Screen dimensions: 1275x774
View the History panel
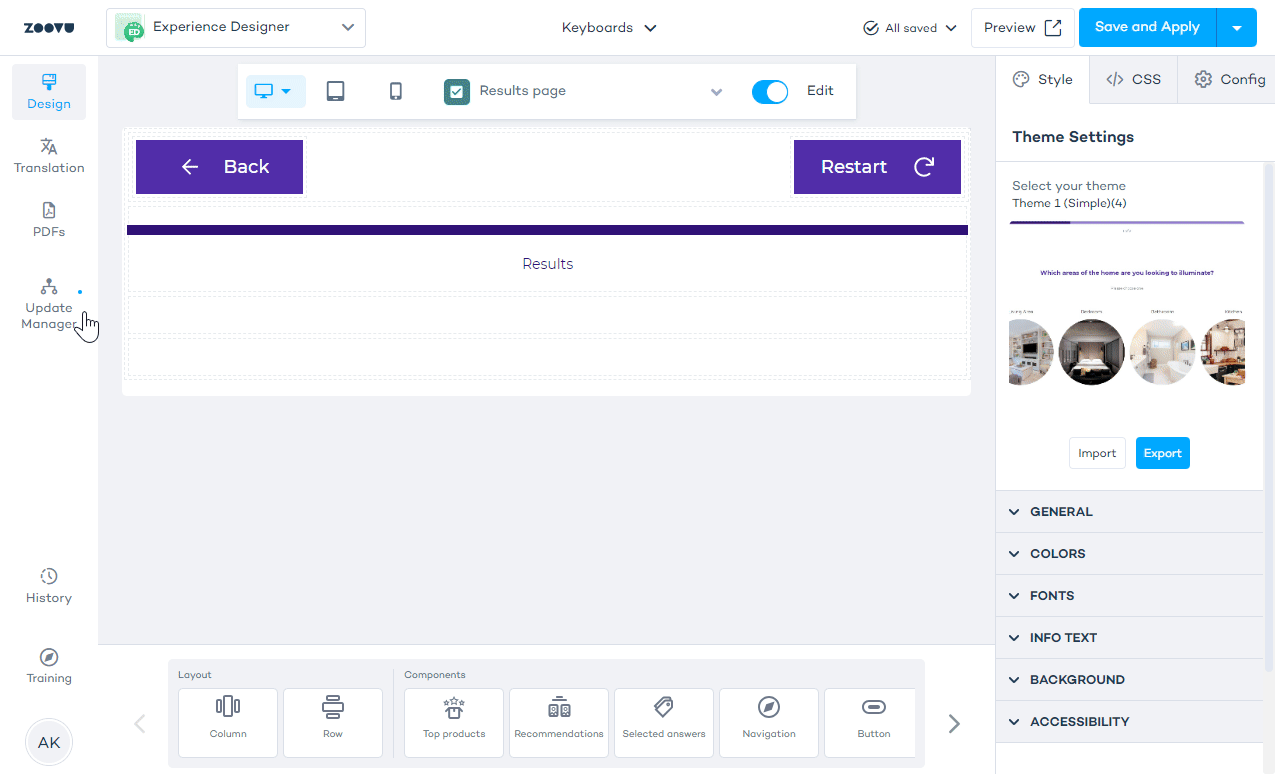tap(48, 583)
